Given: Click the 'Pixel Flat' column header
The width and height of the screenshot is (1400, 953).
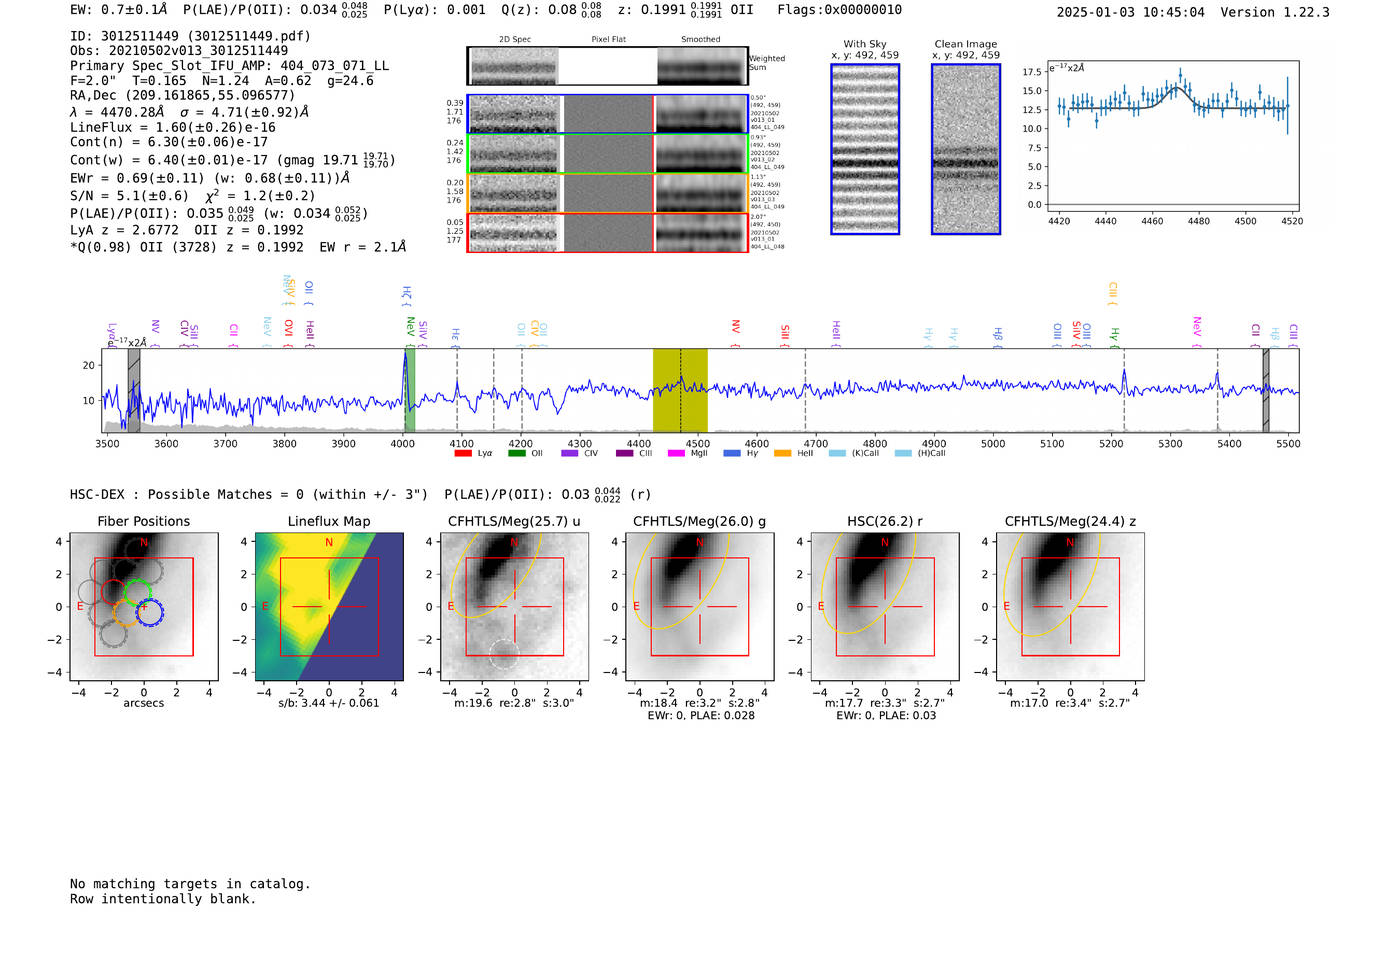Looking at the screenshot, I should (608, 39).
